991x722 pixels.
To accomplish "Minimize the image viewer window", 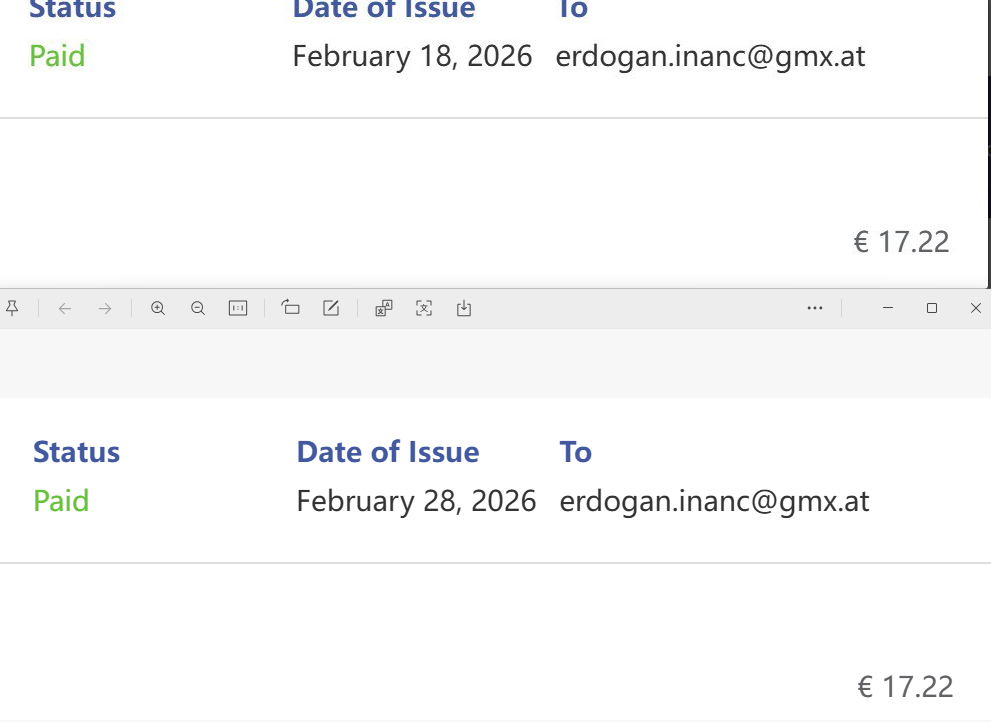I will pyautogui.click(x=887, y=308).
